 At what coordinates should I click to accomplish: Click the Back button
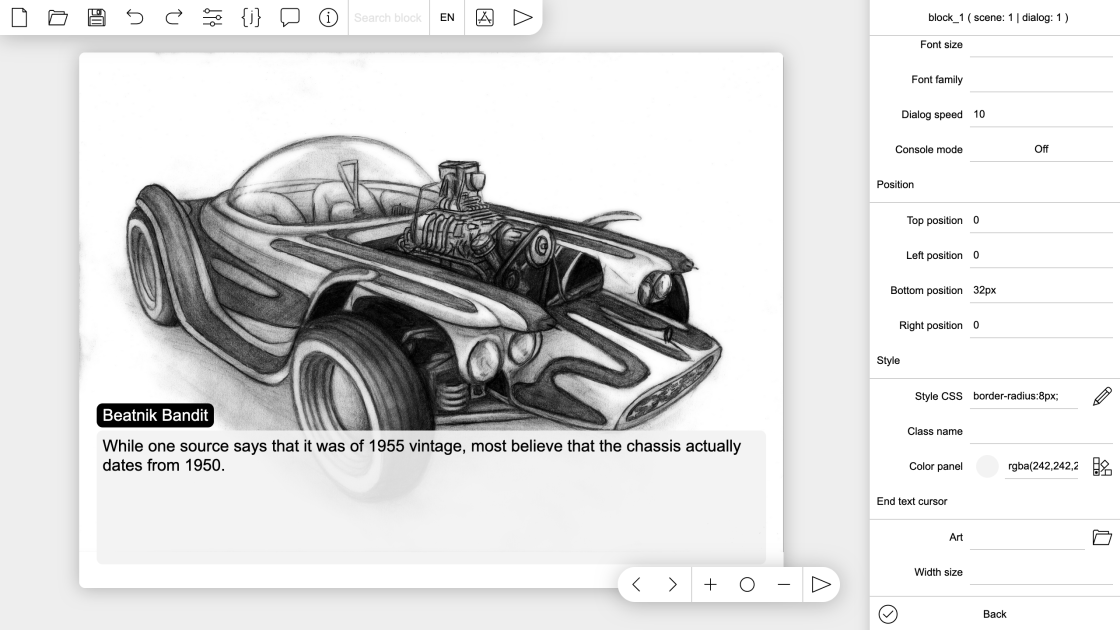(x=994, y=614)
